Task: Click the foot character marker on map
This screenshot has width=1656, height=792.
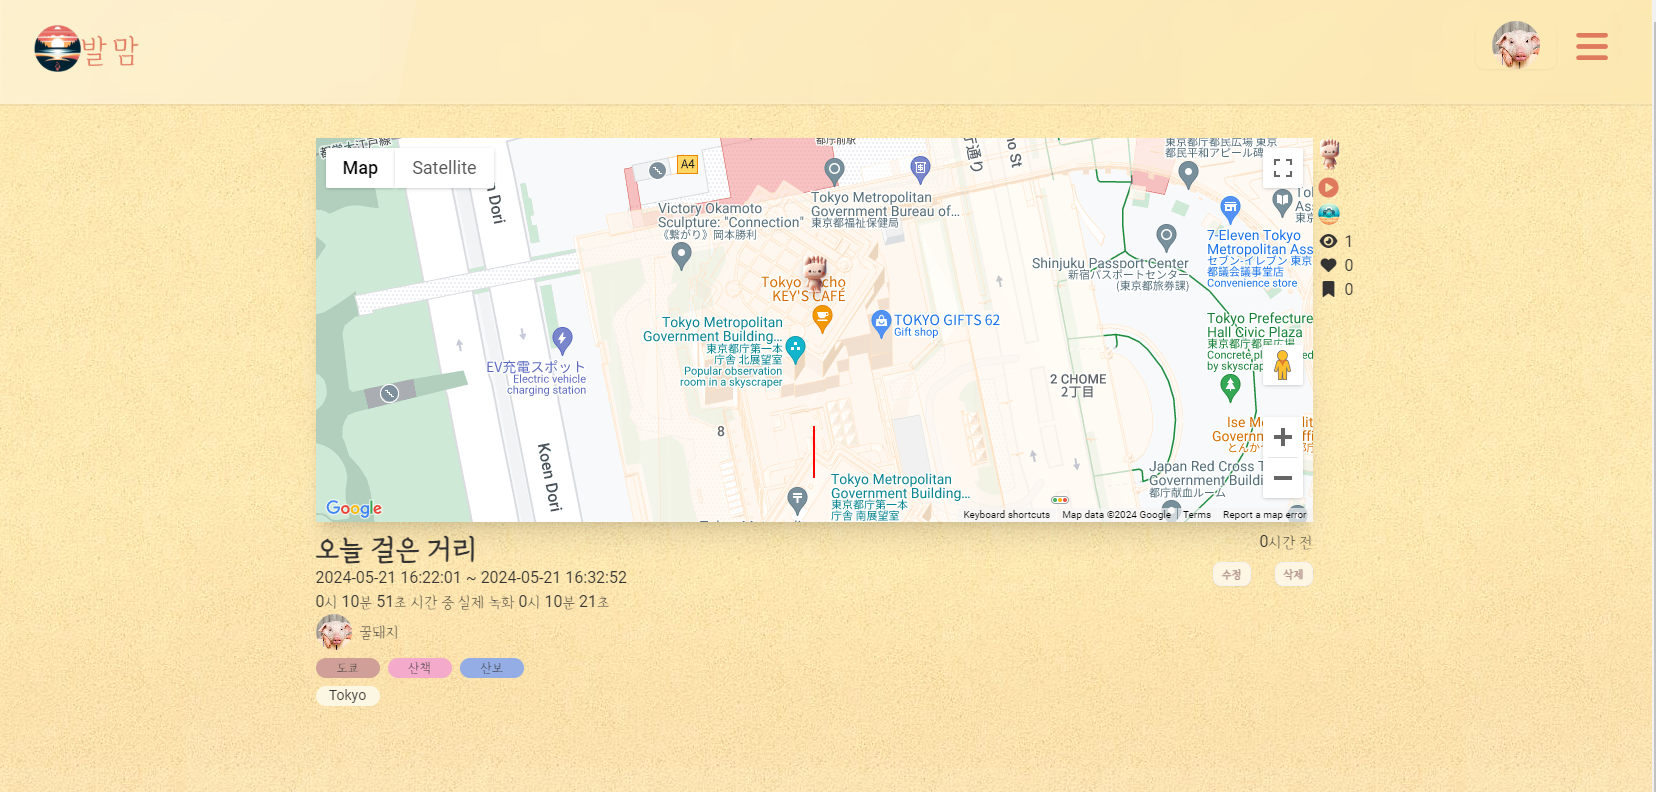Action: pyautogui.click(x=815, y=272)
